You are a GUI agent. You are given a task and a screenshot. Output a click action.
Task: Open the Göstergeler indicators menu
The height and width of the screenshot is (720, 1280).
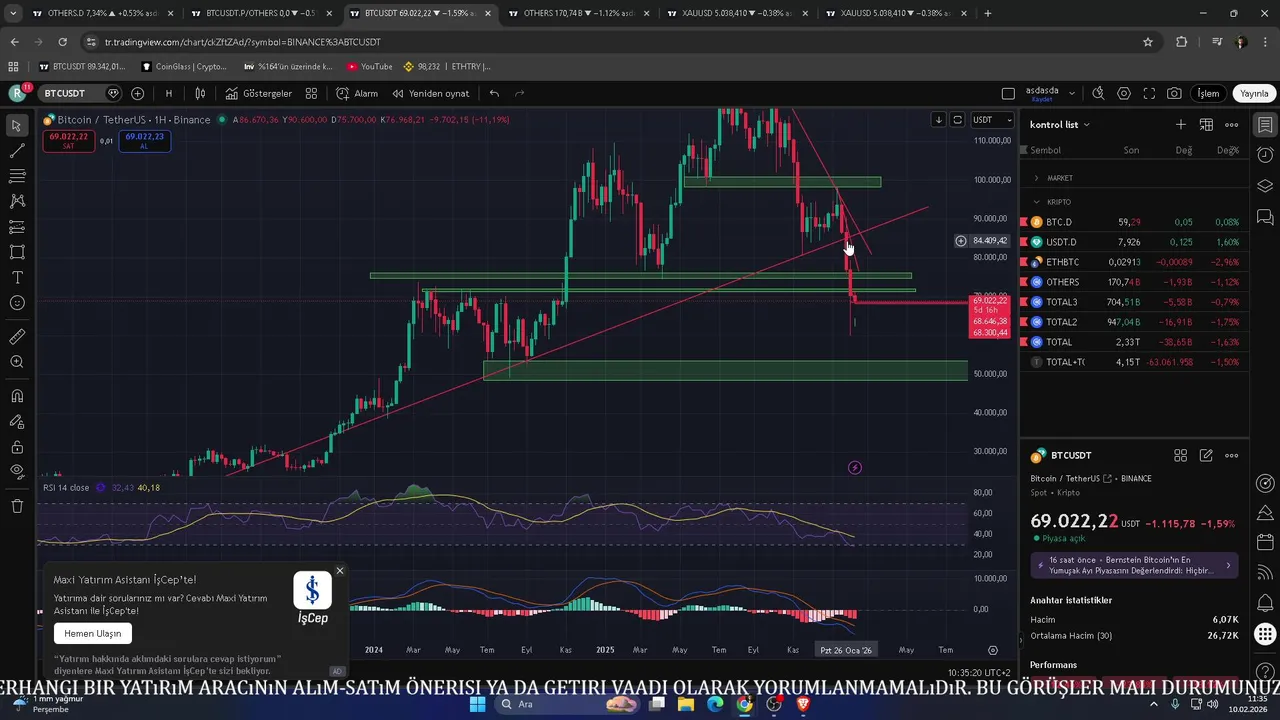pyautogui.click(x=259, y=93)
